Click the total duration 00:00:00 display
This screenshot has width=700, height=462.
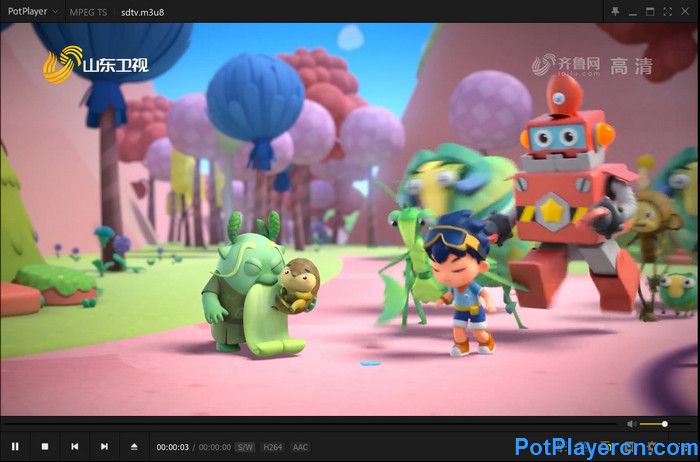tap(215, 447)
